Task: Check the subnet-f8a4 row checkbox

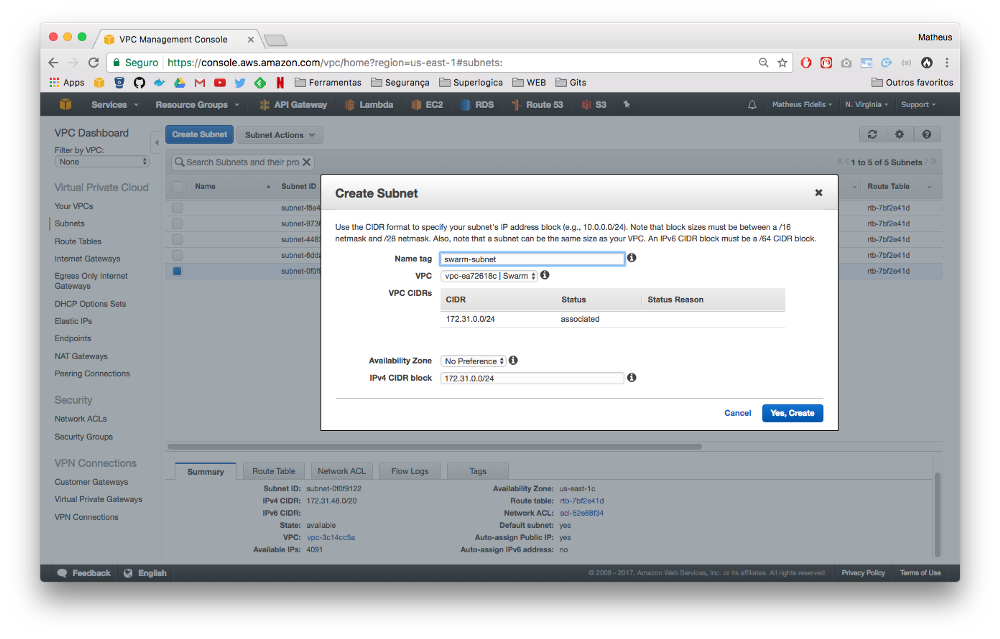Action: (x=177, y=208)
